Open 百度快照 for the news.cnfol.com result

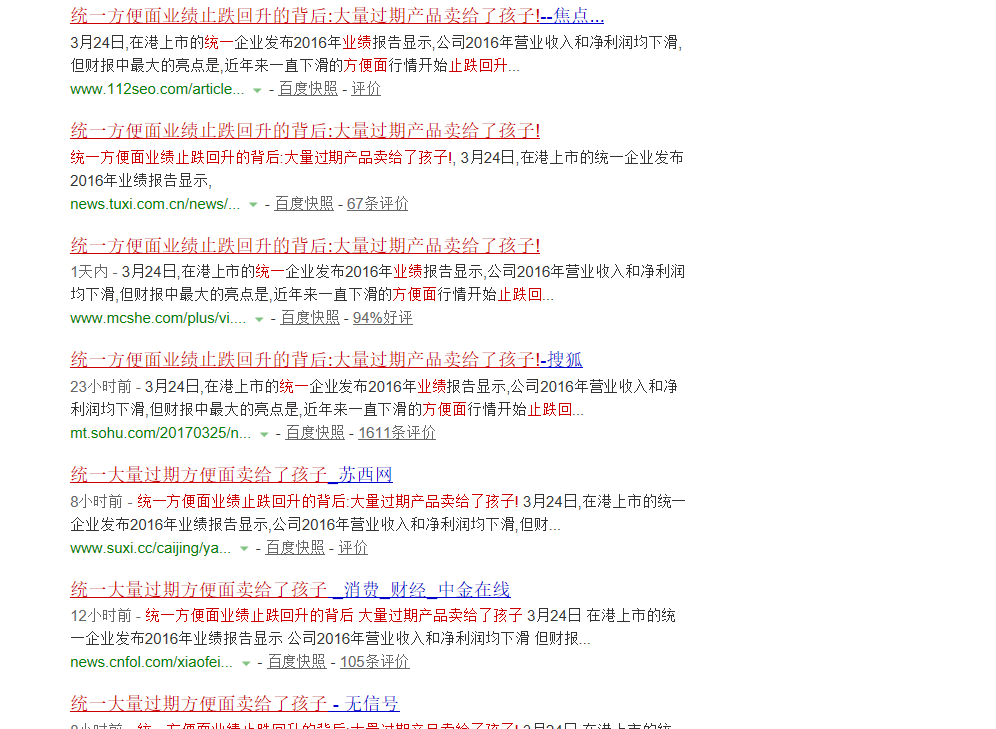pos(297,662)
